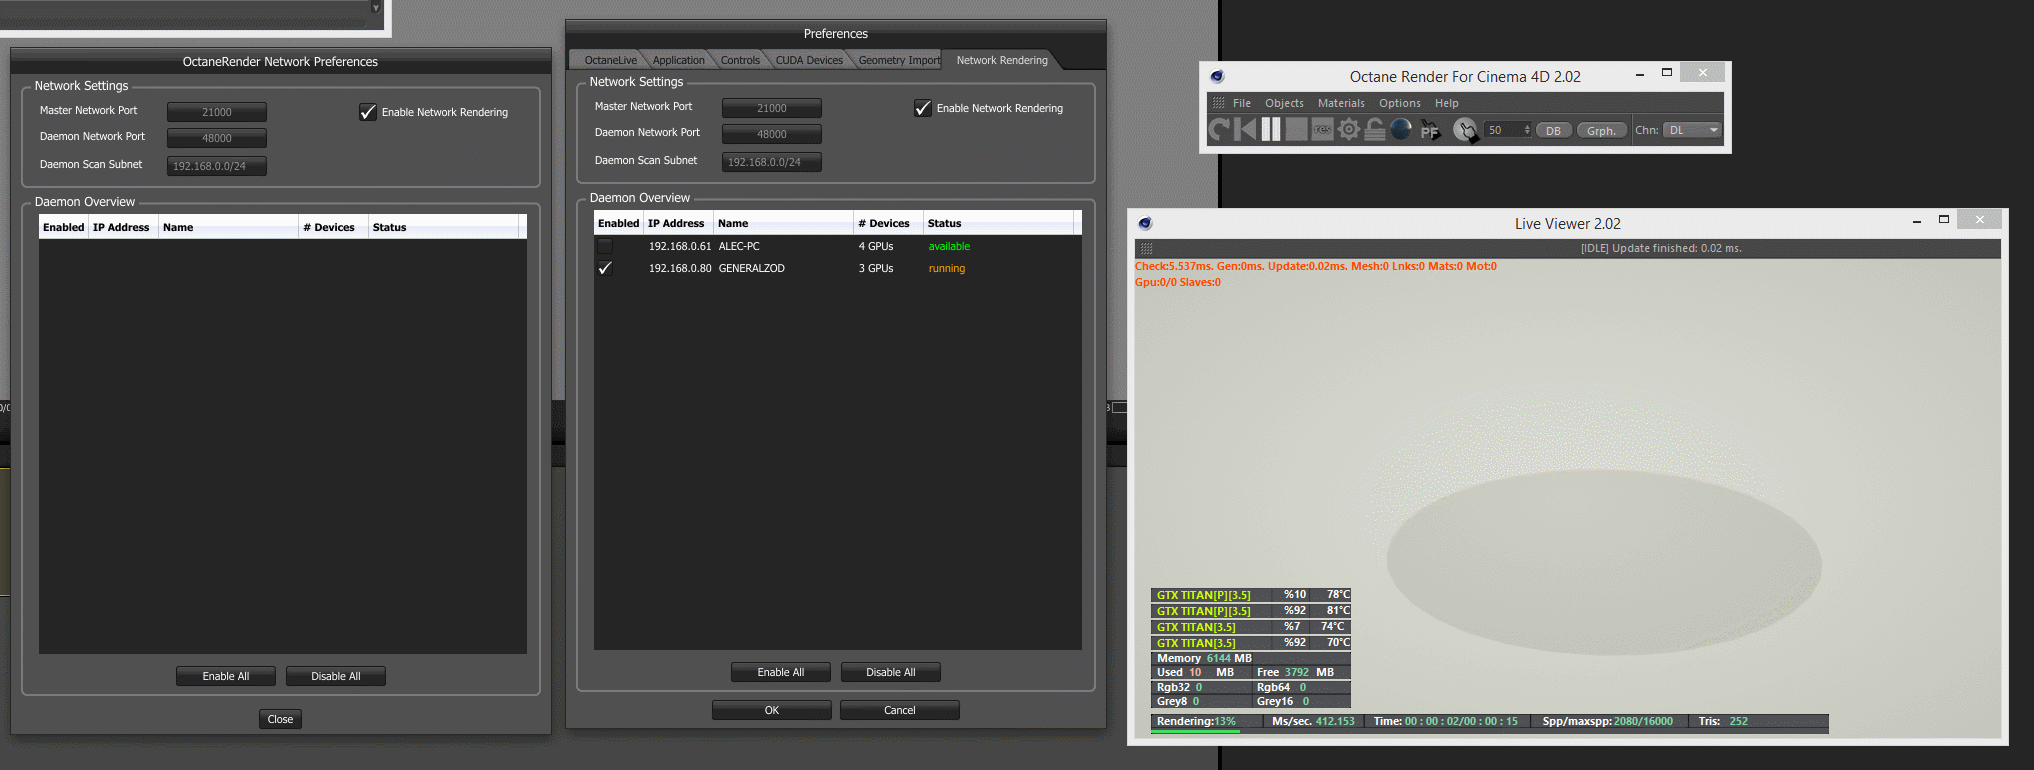Image resolution: width=2034 pixels, height=770 pixels.
Task: Click the blue sphere clay-mode icon
Action: point(1401,129)
